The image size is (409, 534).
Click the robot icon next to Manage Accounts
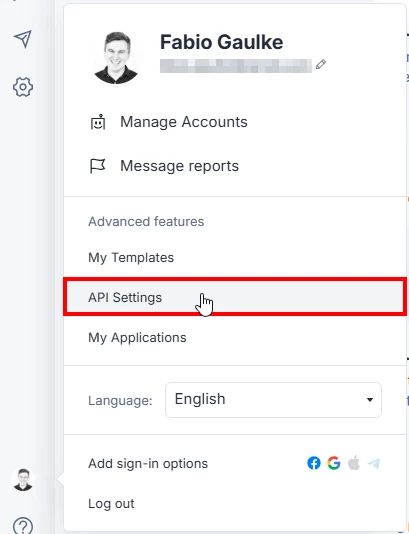(98, 122)
